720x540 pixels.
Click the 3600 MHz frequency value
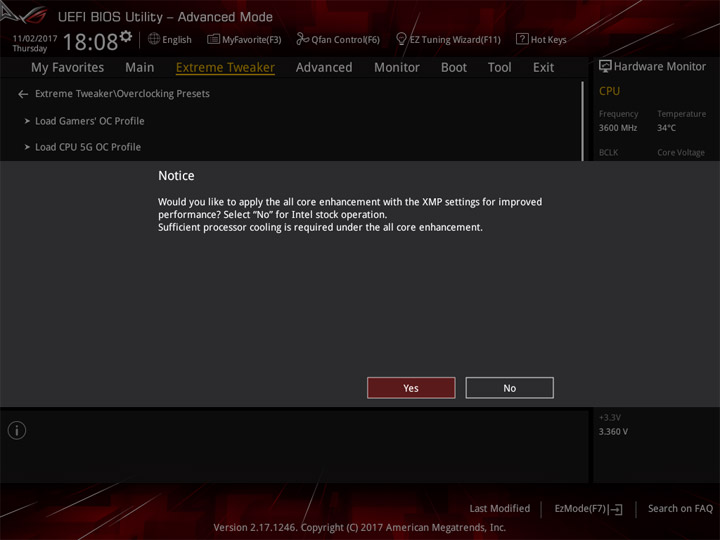click(x=618, y=128)
